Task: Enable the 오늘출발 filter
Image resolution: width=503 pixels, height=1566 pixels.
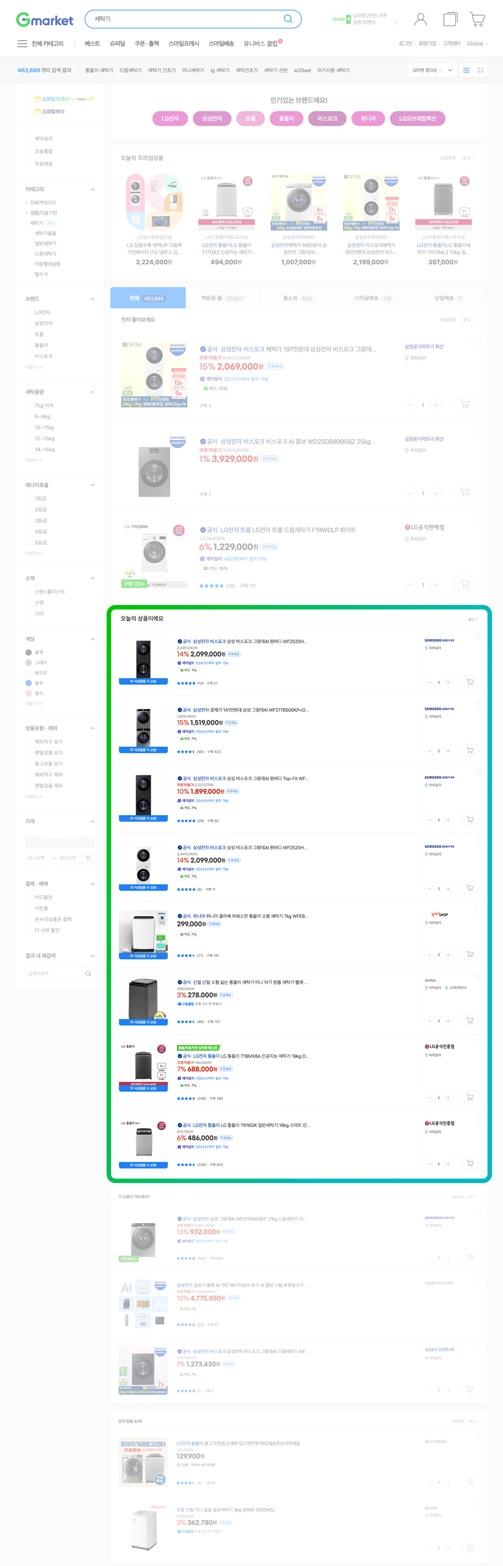Action: pos(28,150)
